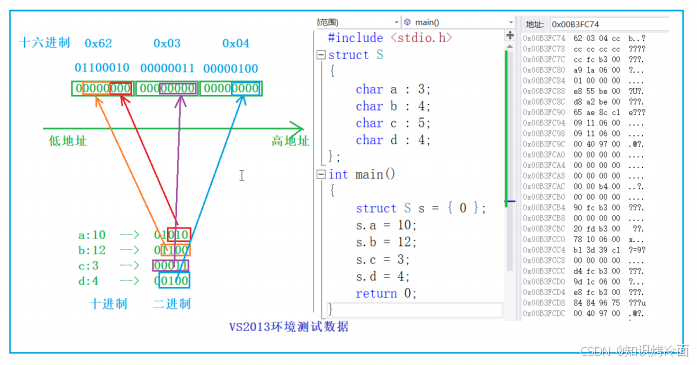Click the binary value 01100010 in the diagram
This screenshot has height=365, width=697.
[x=102, y=68]
